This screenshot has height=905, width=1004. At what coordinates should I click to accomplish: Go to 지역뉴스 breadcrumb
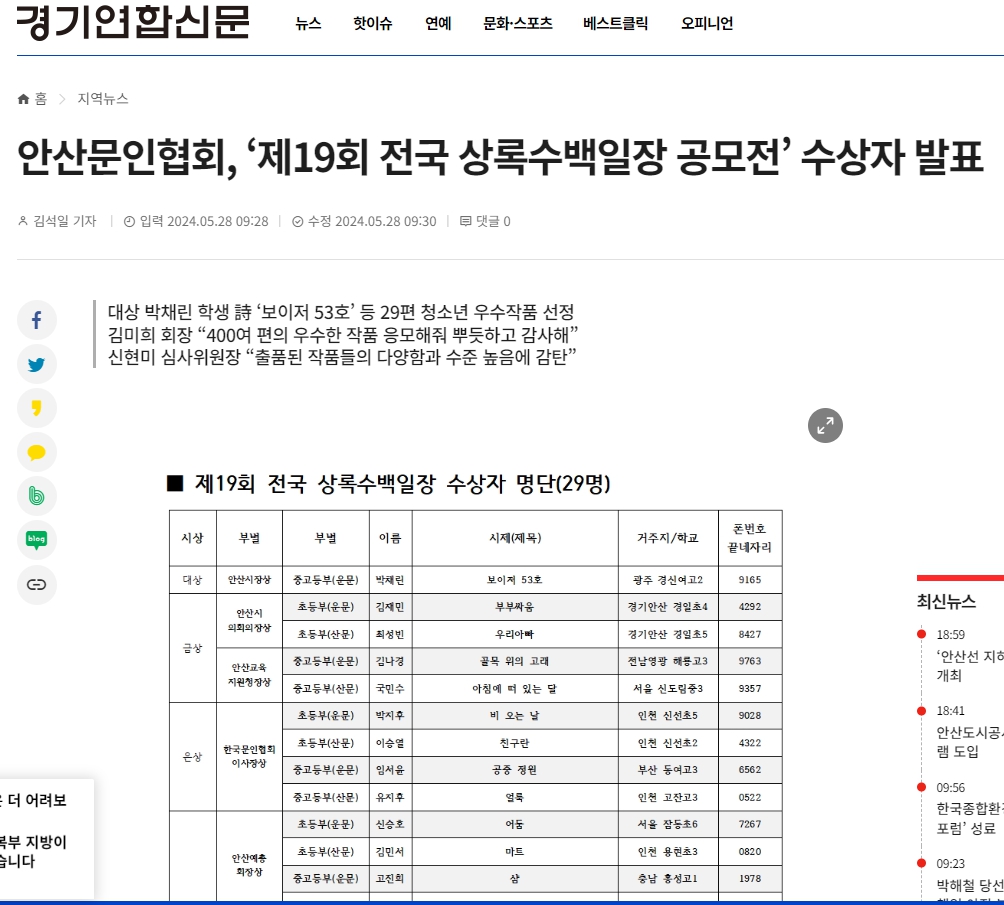[x=102, y=99]
